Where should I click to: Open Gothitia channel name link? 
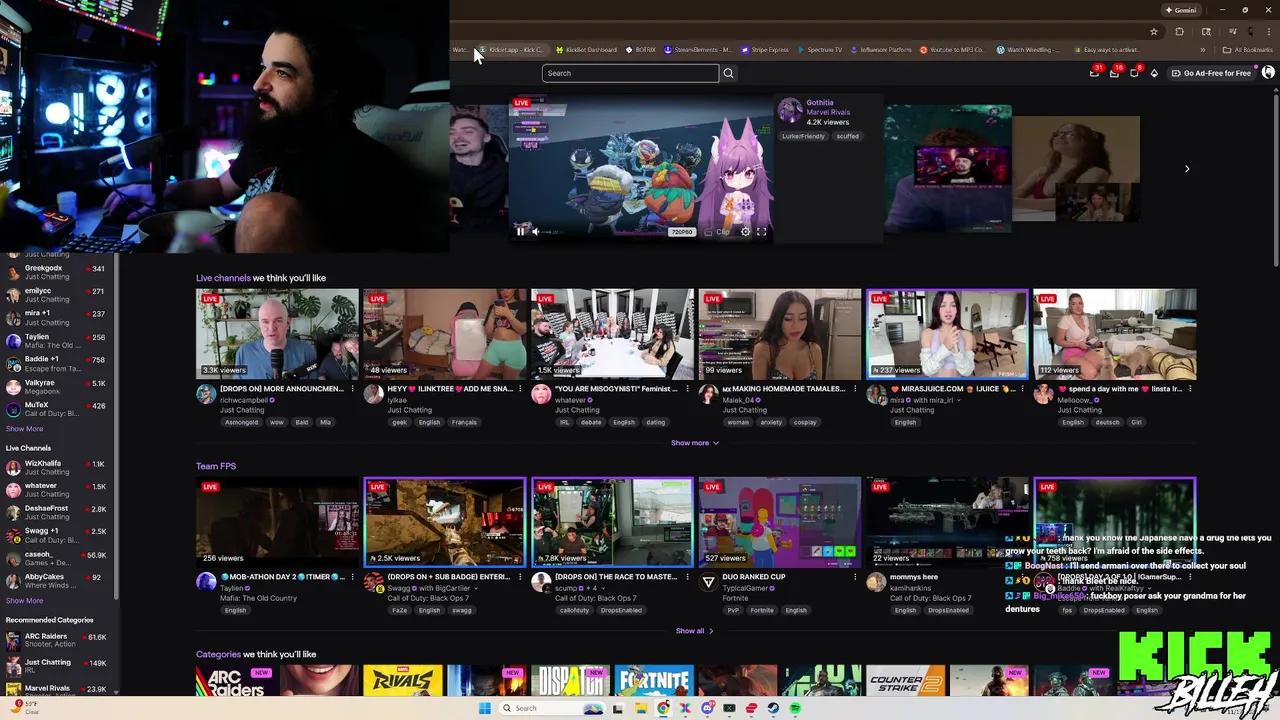820,102
